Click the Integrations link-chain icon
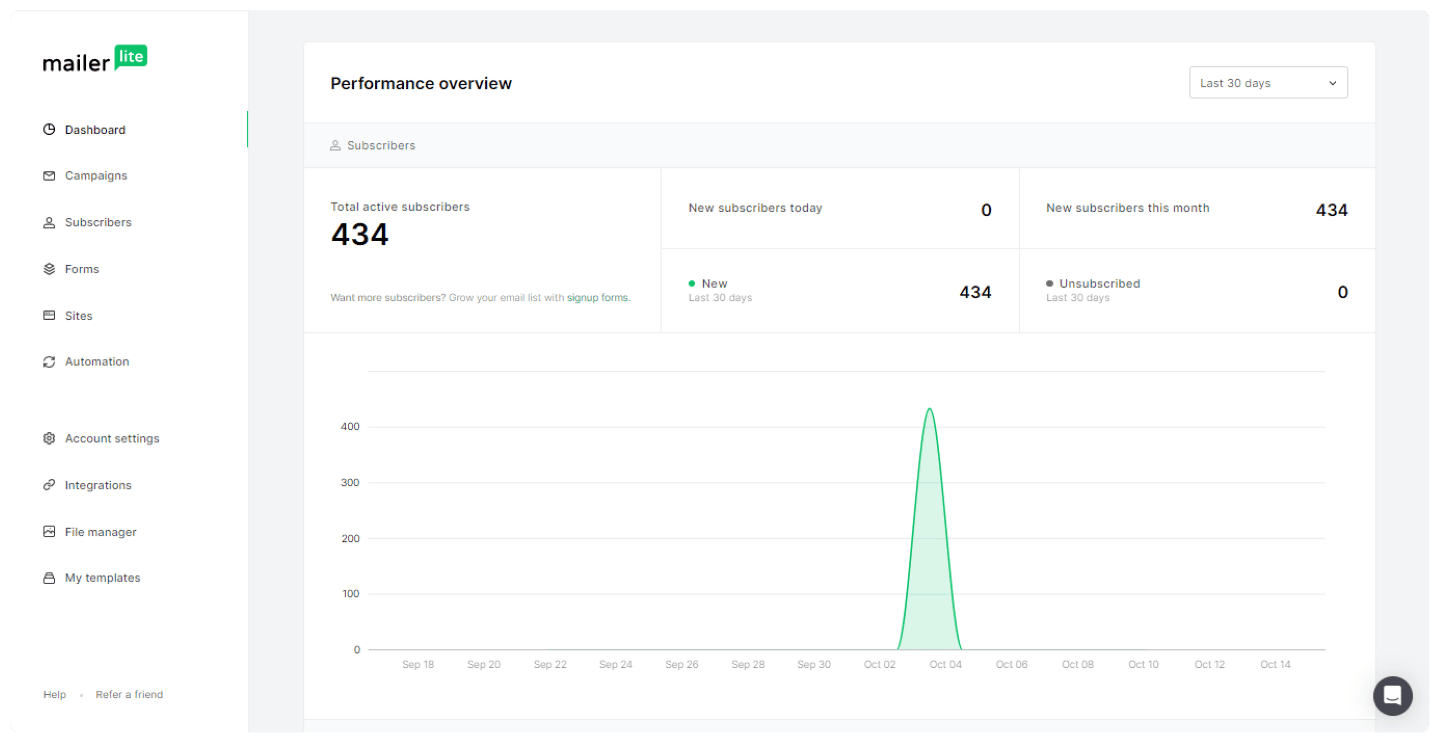 (x=49, y=485)
